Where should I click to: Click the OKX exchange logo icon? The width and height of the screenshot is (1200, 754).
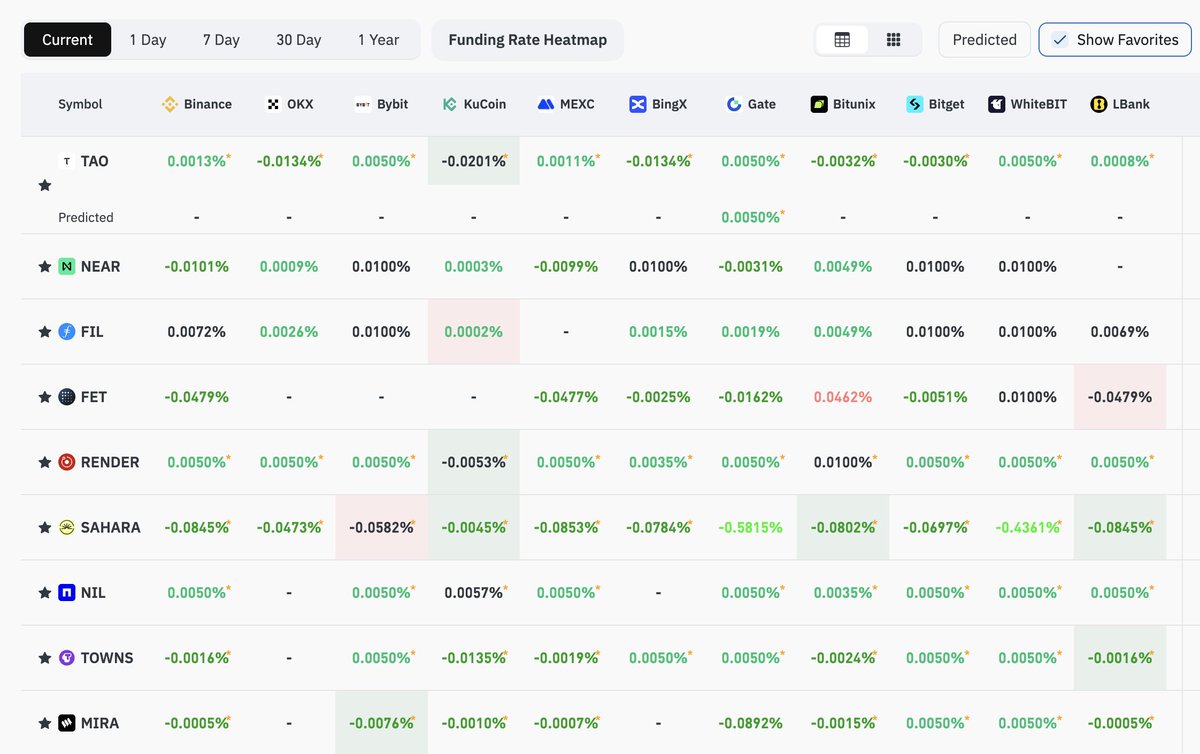pos(273,104)
